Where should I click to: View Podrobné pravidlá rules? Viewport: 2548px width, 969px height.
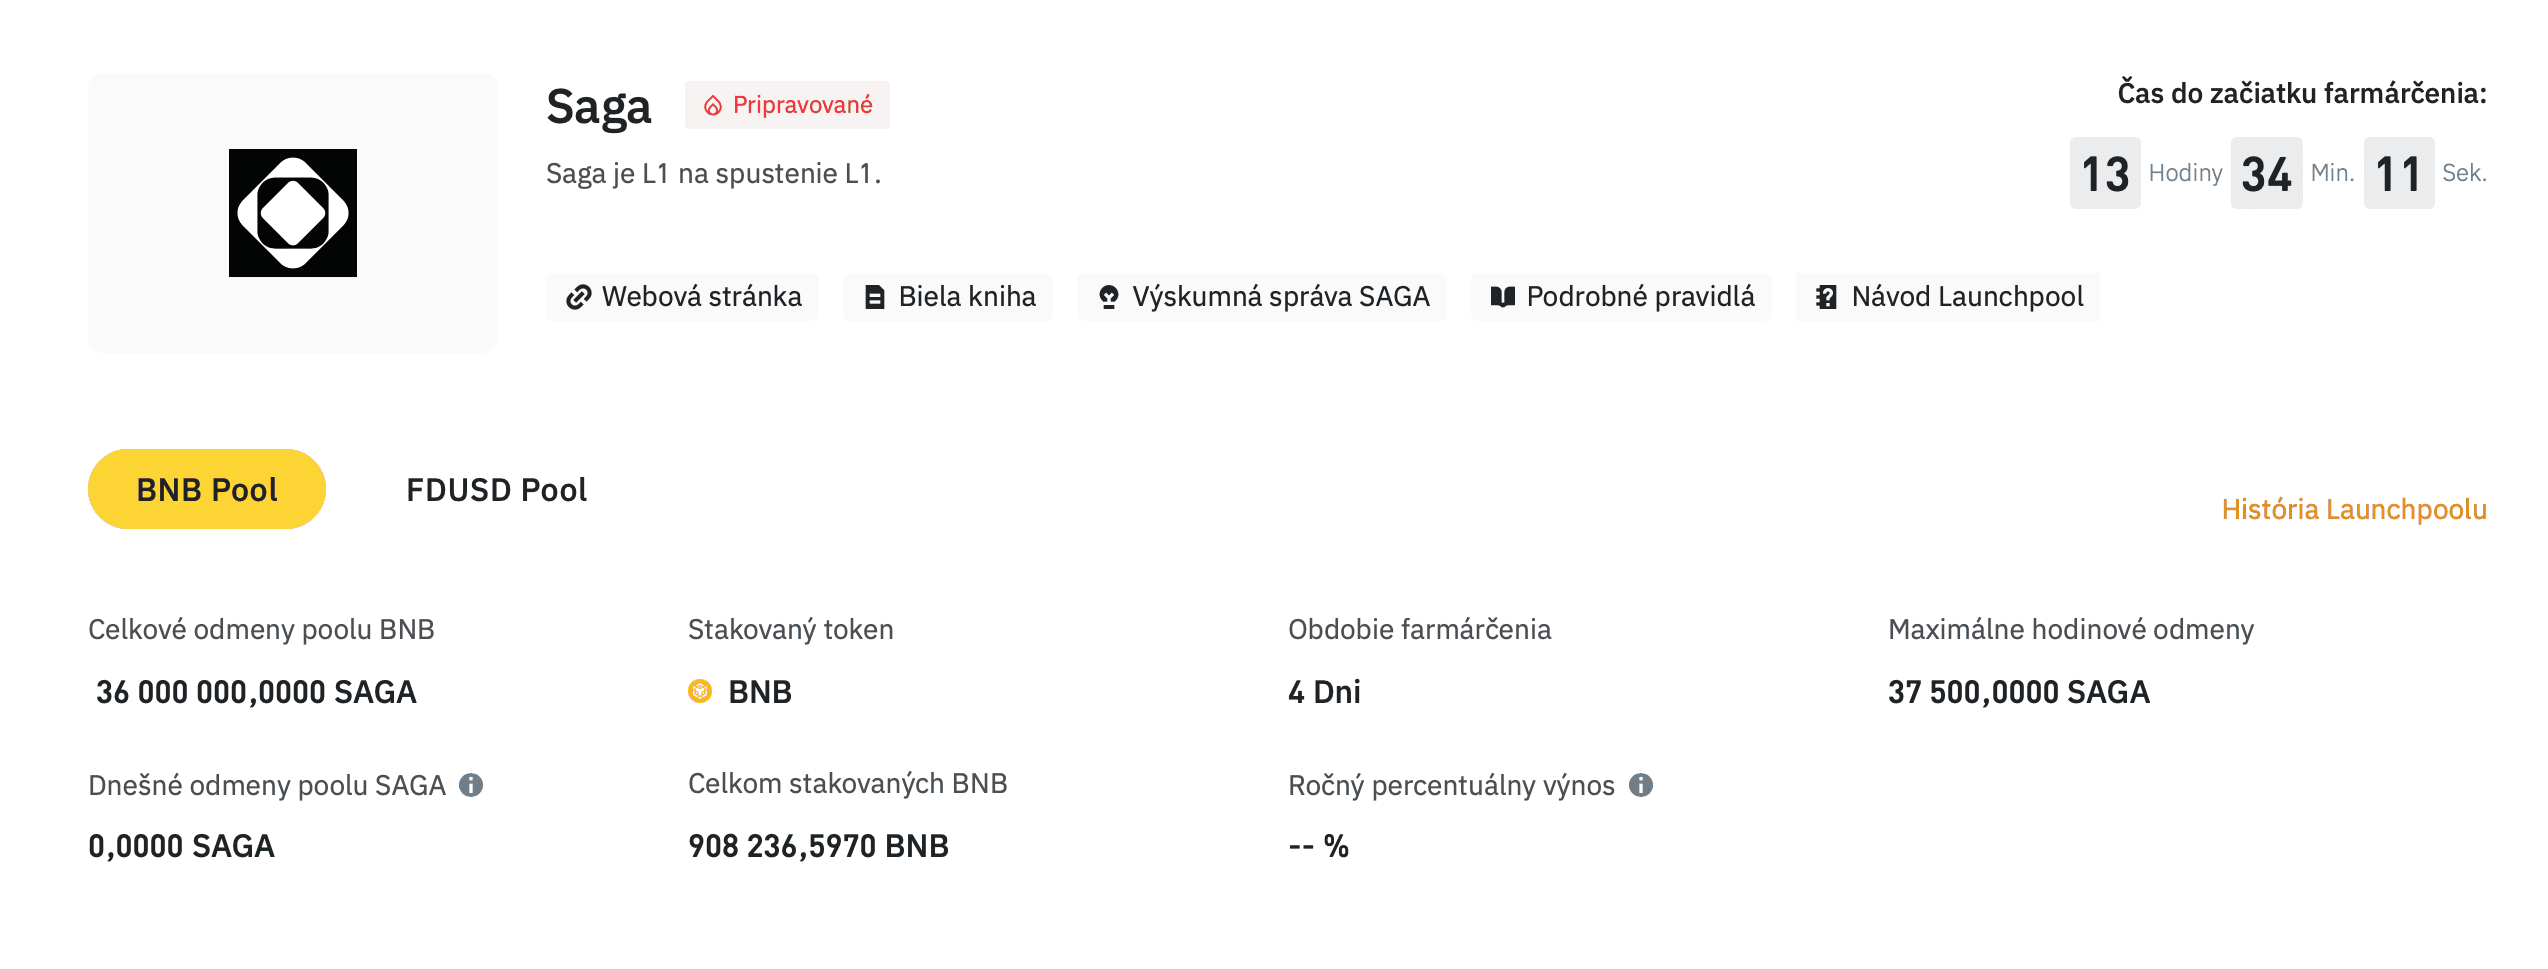[x=1640, y=297]
